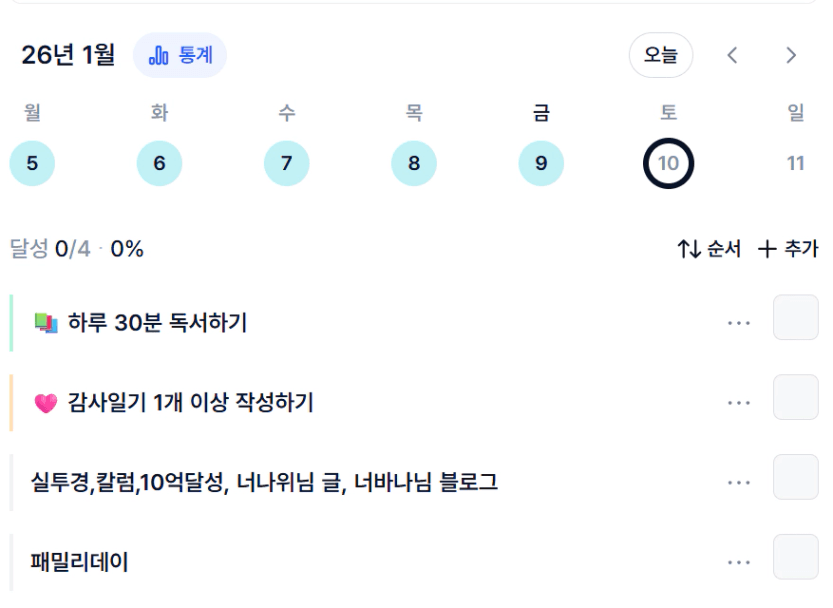Image resolution: width=833 pixels, height=608 pixels.
Task: Open the 통계 statistics chart button
Action: click(x=180, y=56)
